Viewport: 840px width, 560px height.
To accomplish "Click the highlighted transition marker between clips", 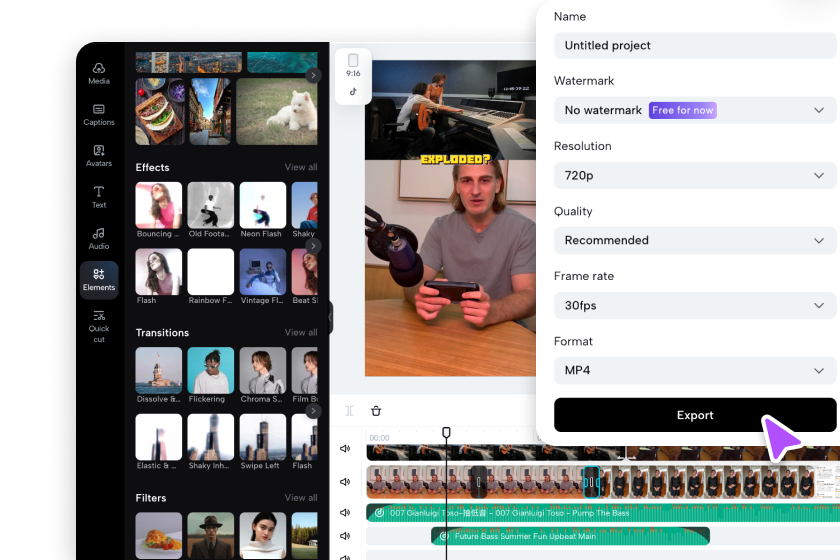I will click(x=591, y=482).
